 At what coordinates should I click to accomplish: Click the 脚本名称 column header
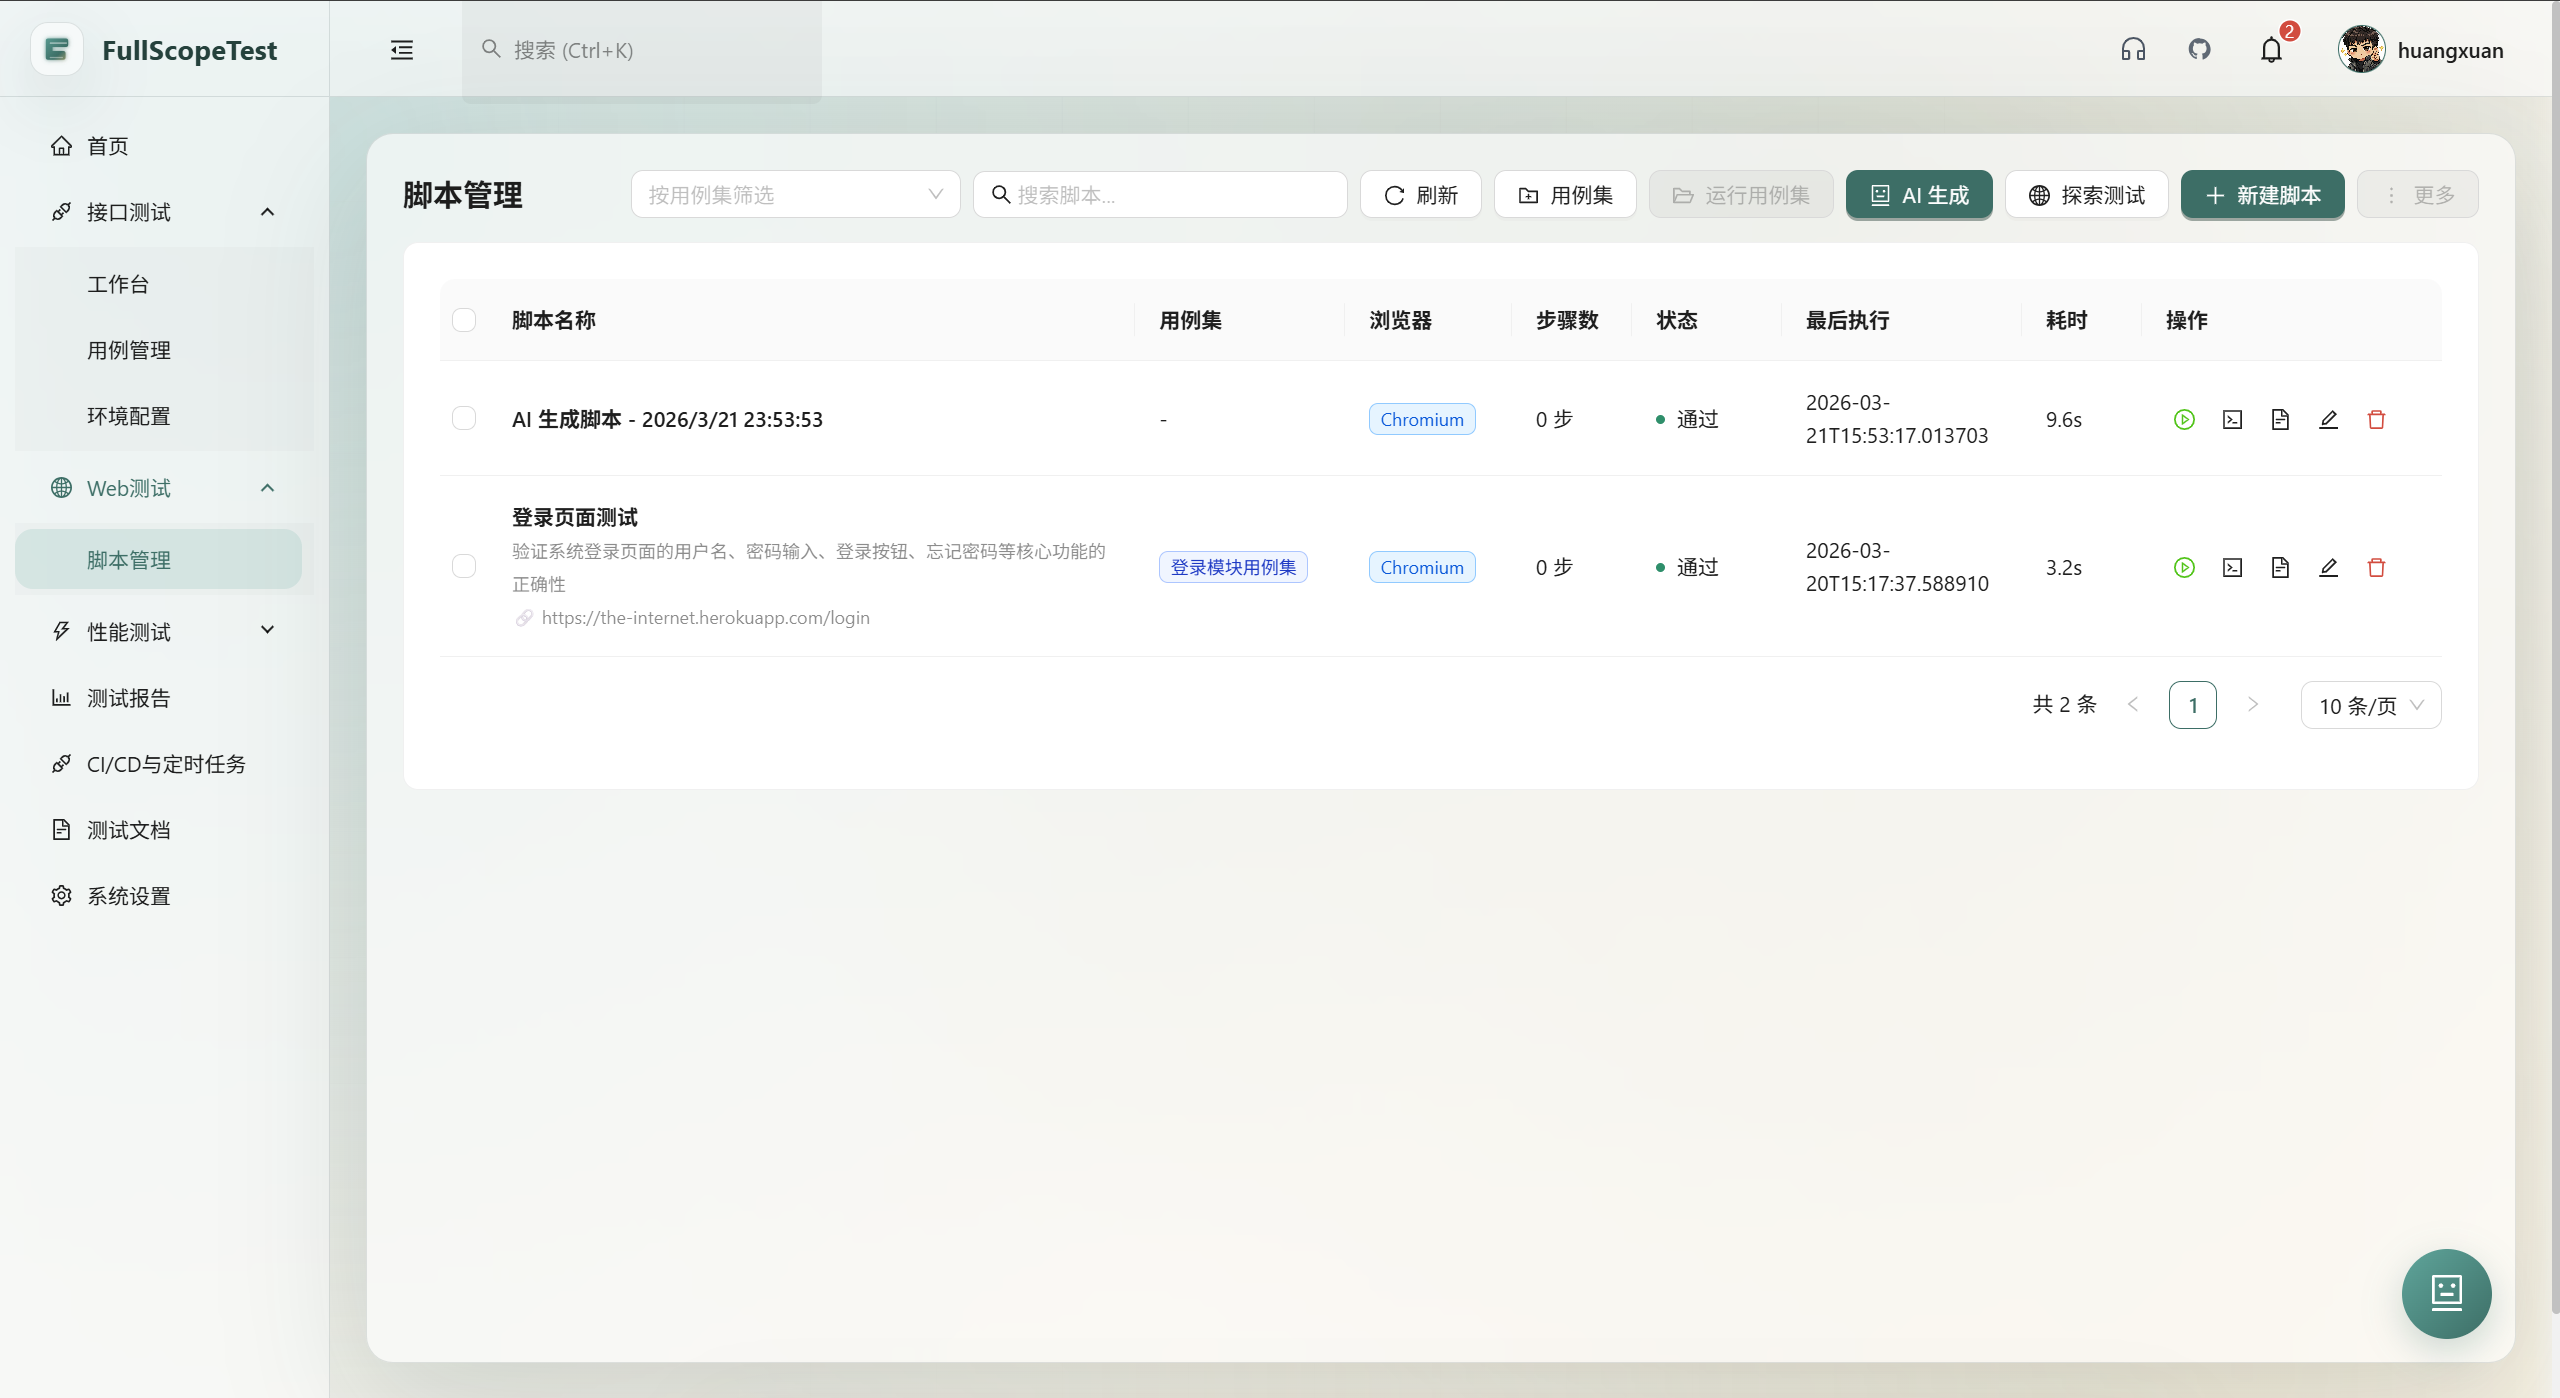pyautogui.click(x=554, y=320)
